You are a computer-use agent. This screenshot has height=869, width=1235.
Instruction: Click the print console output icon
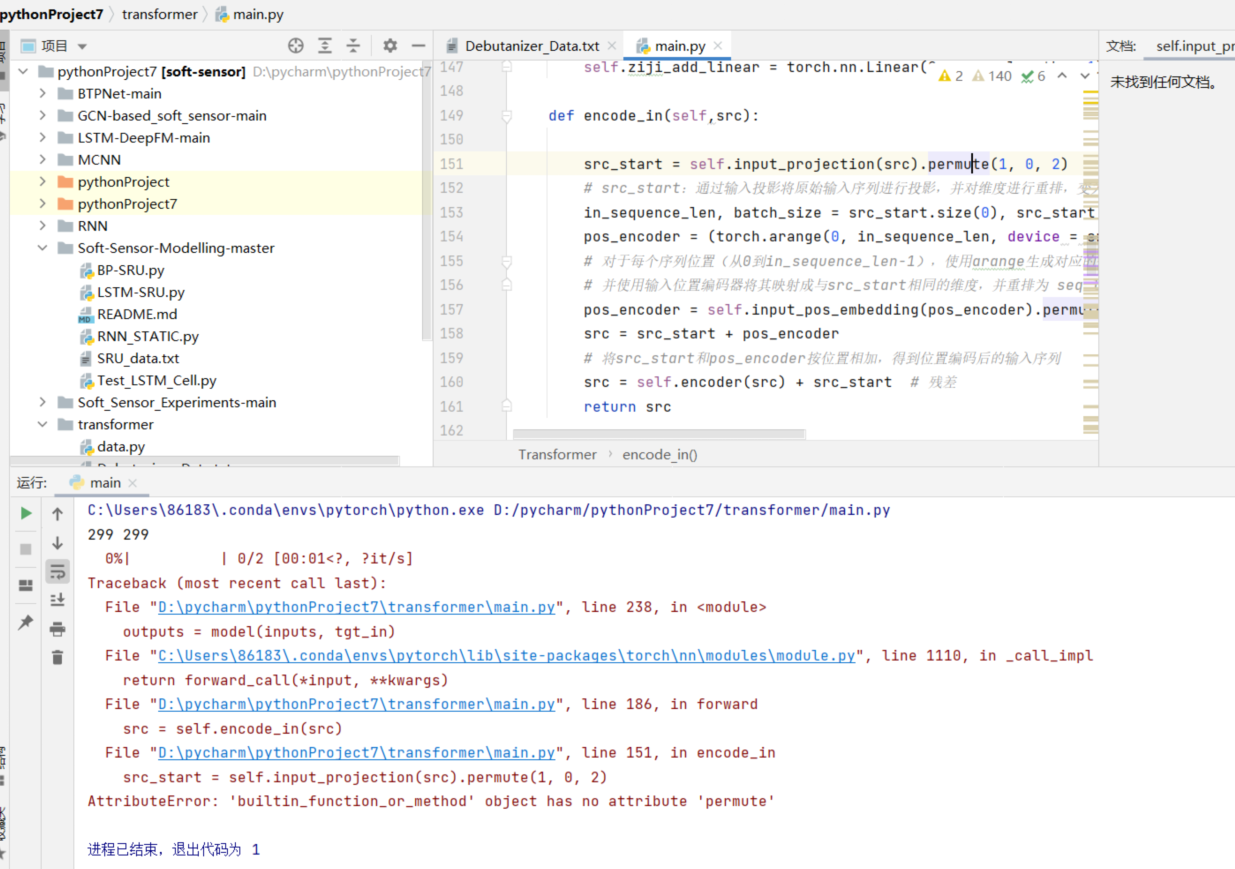57,628
